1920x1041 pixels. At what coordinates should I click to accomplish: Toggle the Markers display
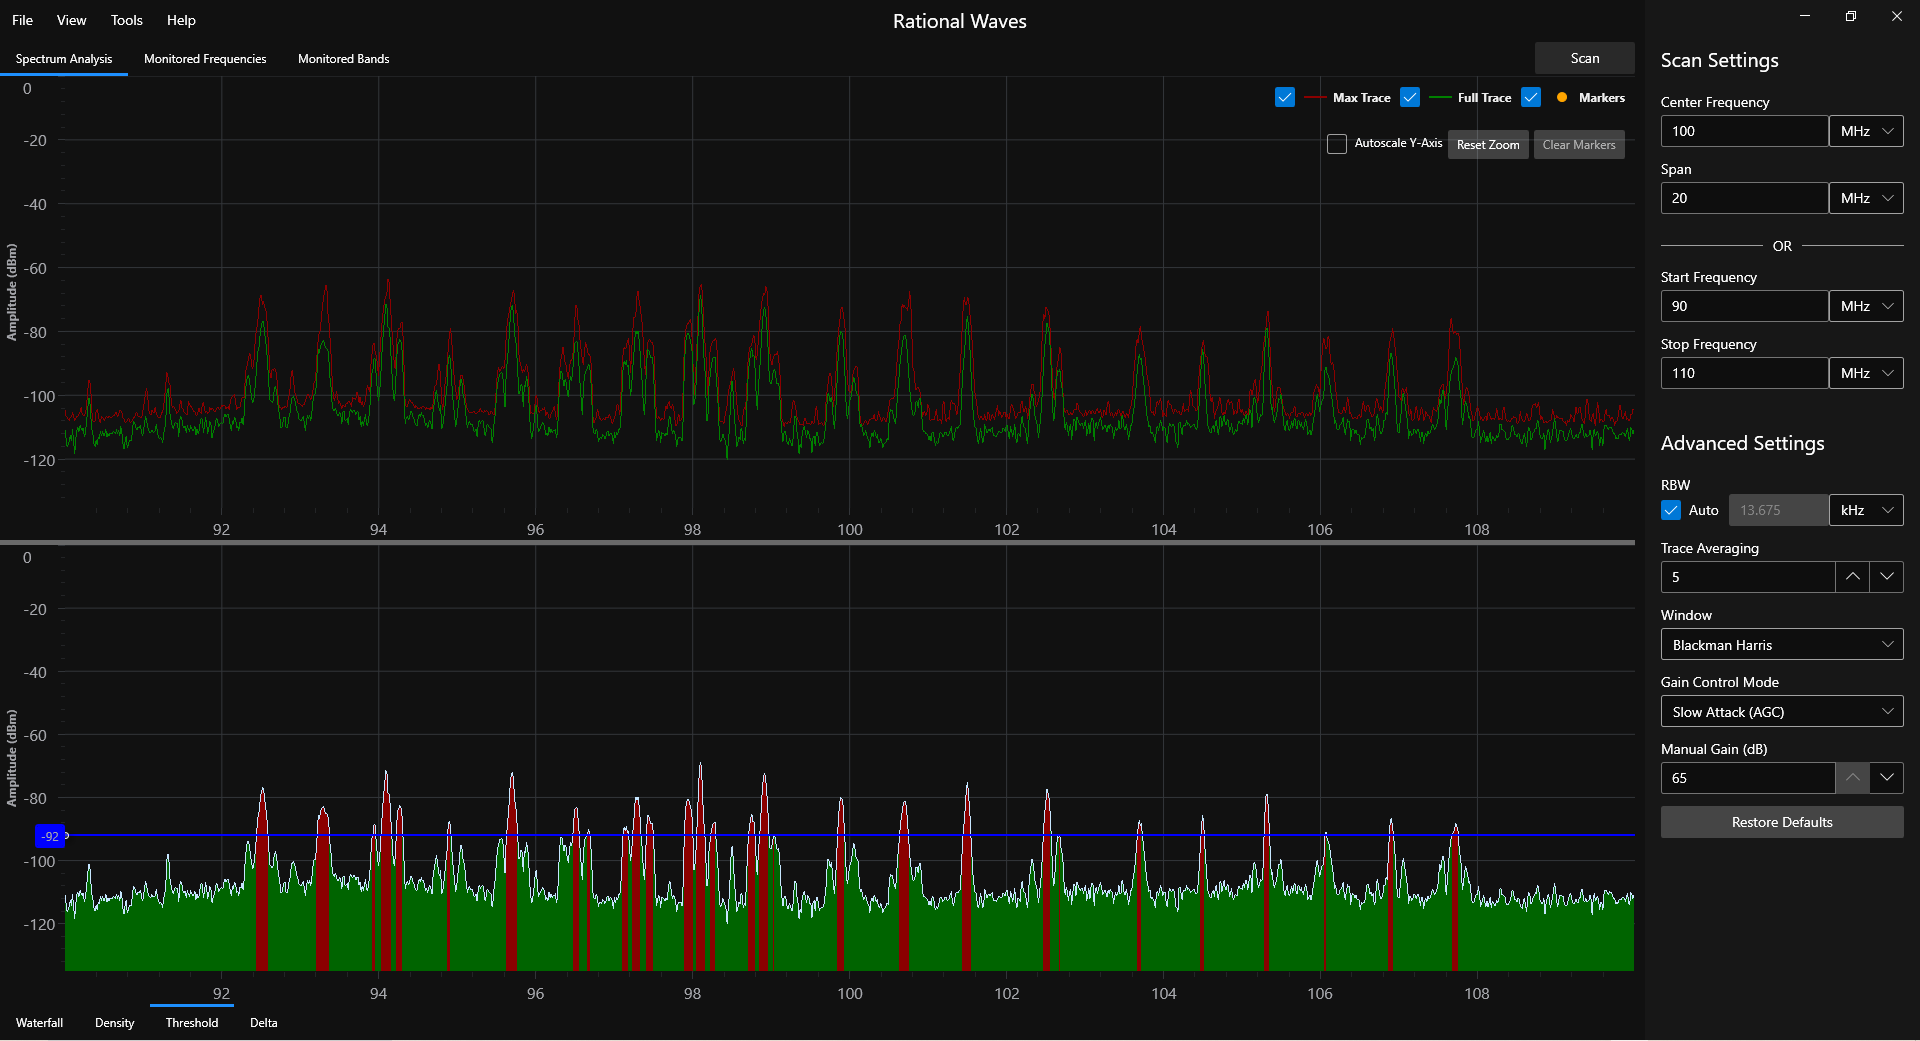click(1530, 97)
